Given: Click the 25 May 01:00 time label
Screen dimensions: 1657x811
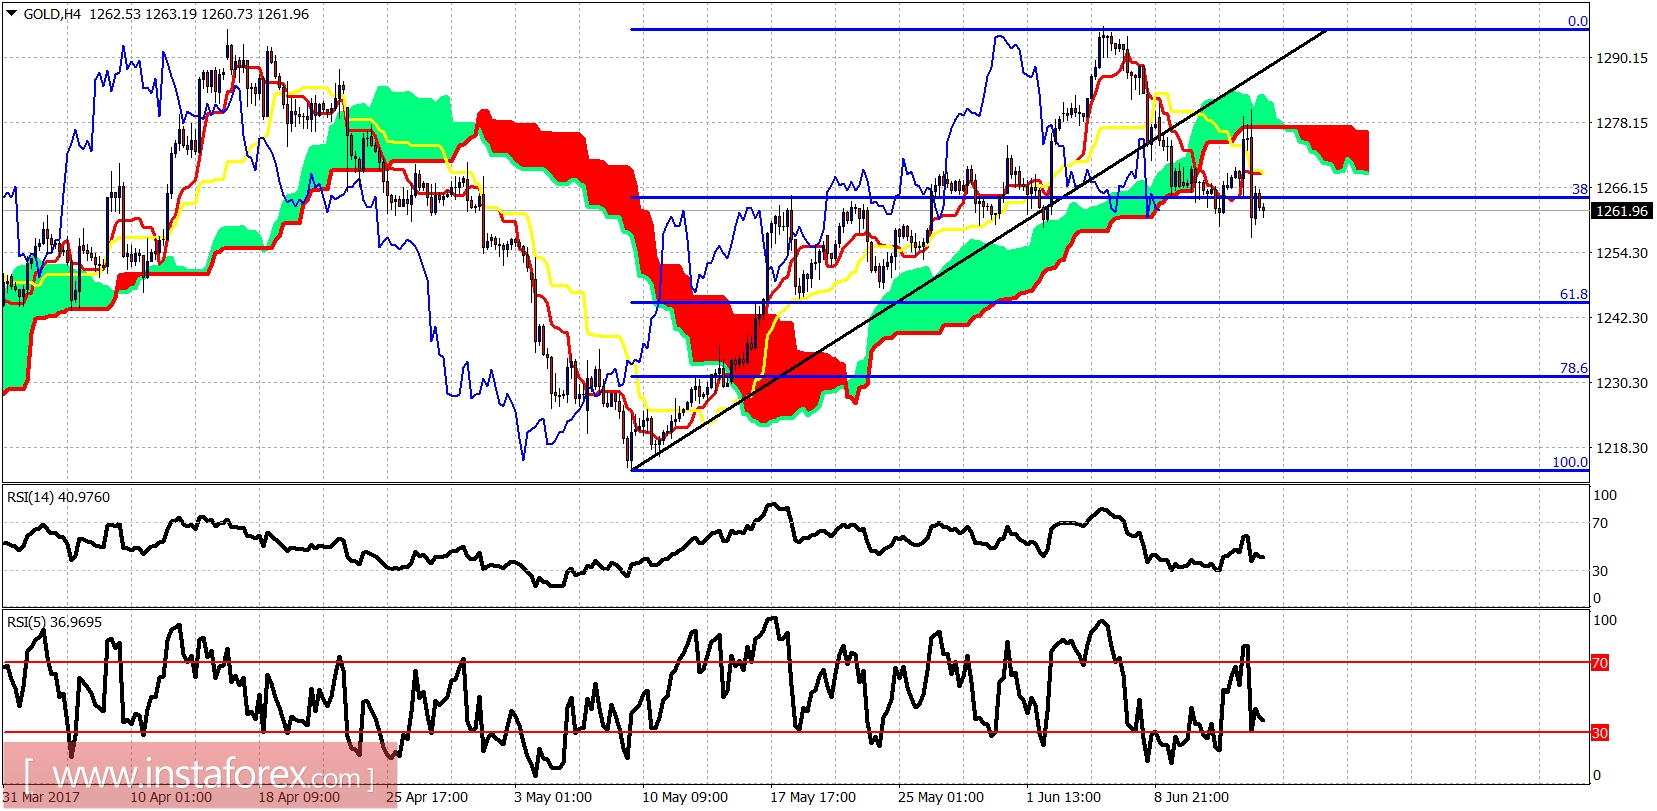Looking at the screenshot, I should pos(941,797).
